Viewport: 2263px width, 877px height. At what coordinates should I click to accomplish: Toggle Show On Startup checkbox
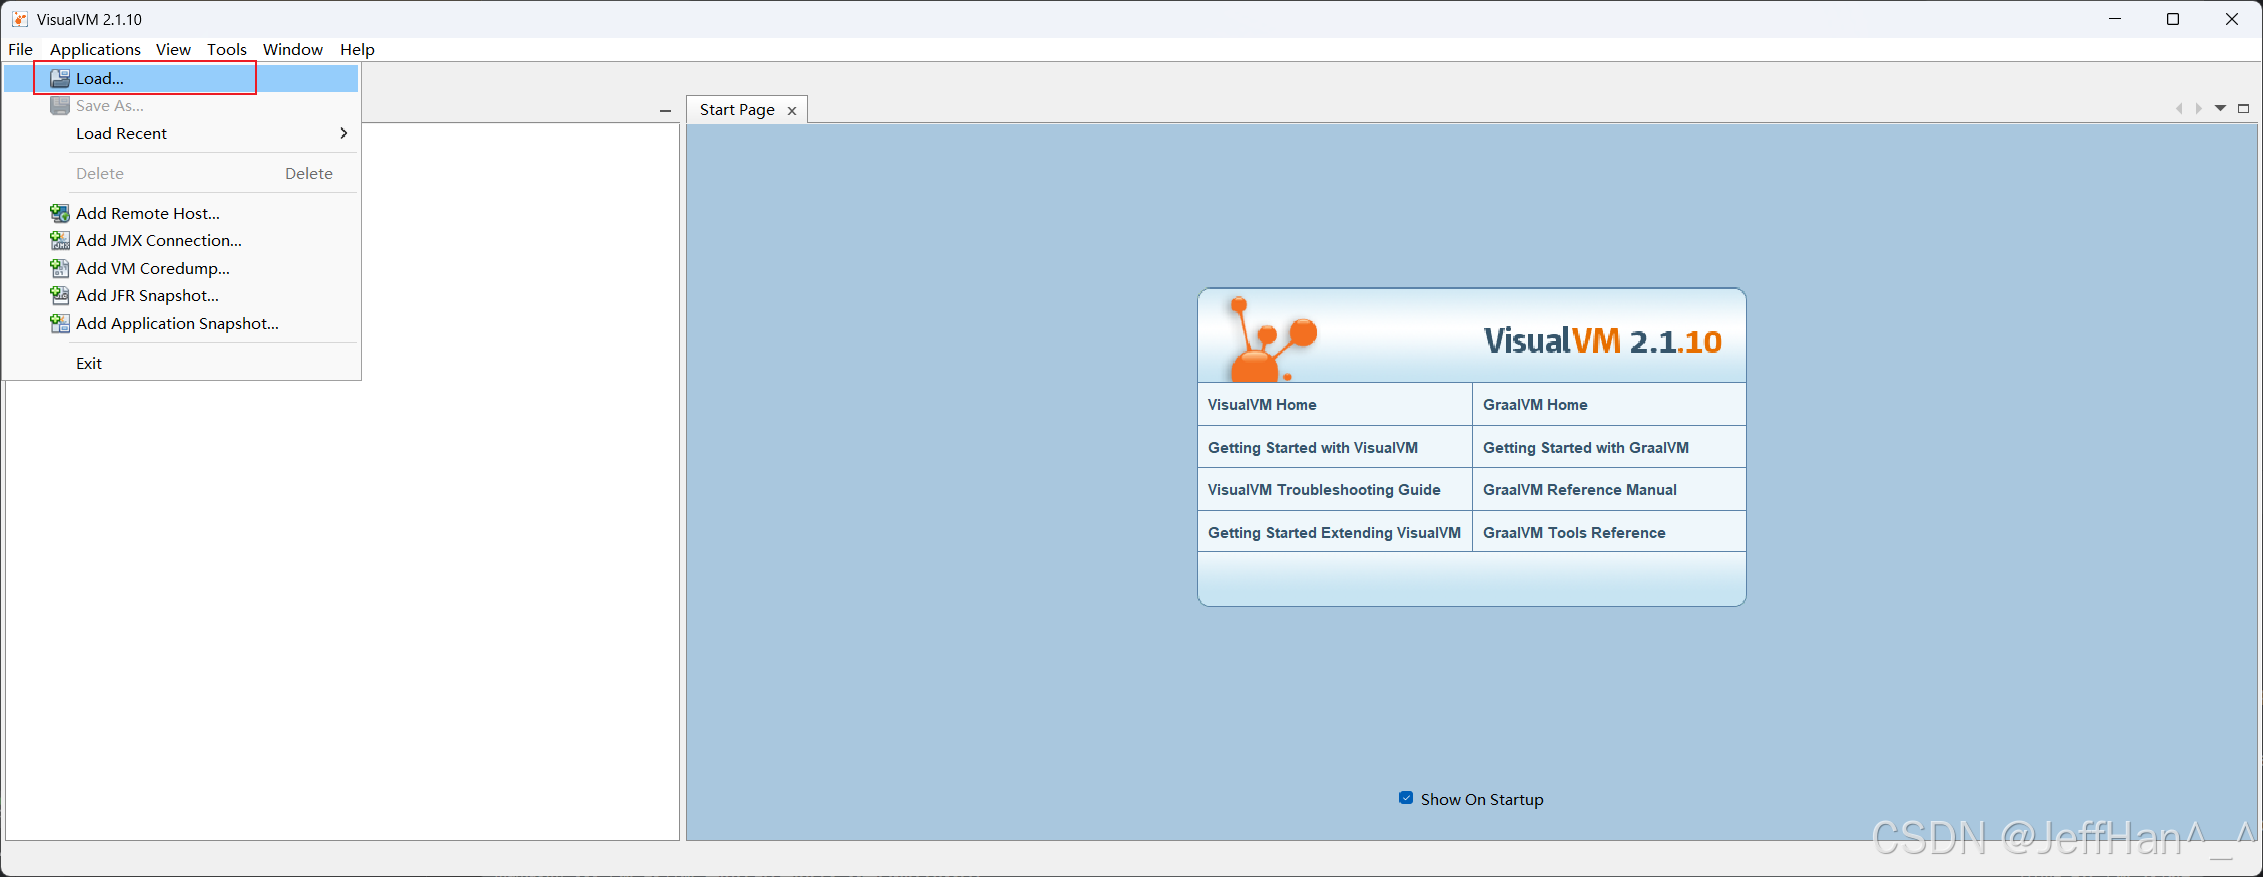pyautogui.click(x=1406, y=798)
